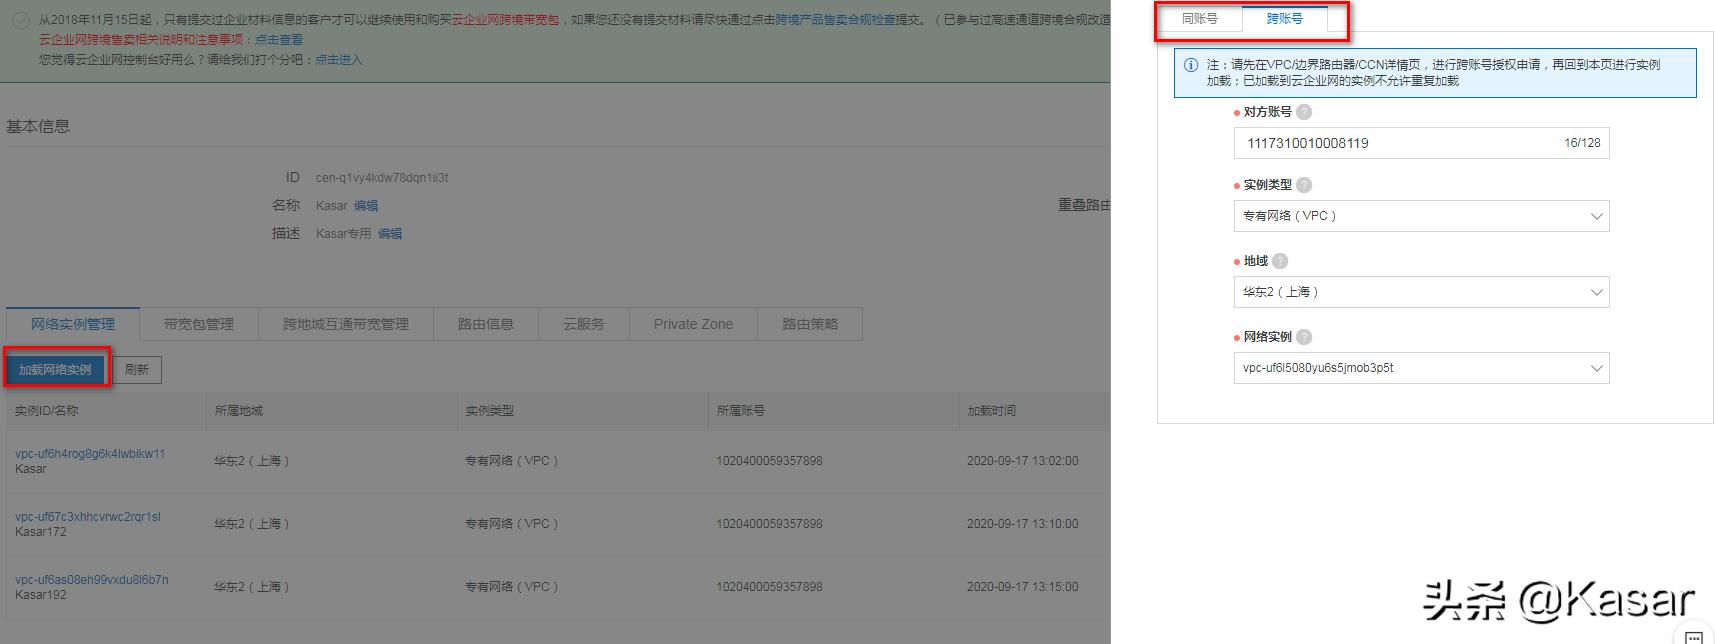The image size is (1715, 644).
Task: Click load time 2020-09-17 13:10:00
Action: 1023,524
